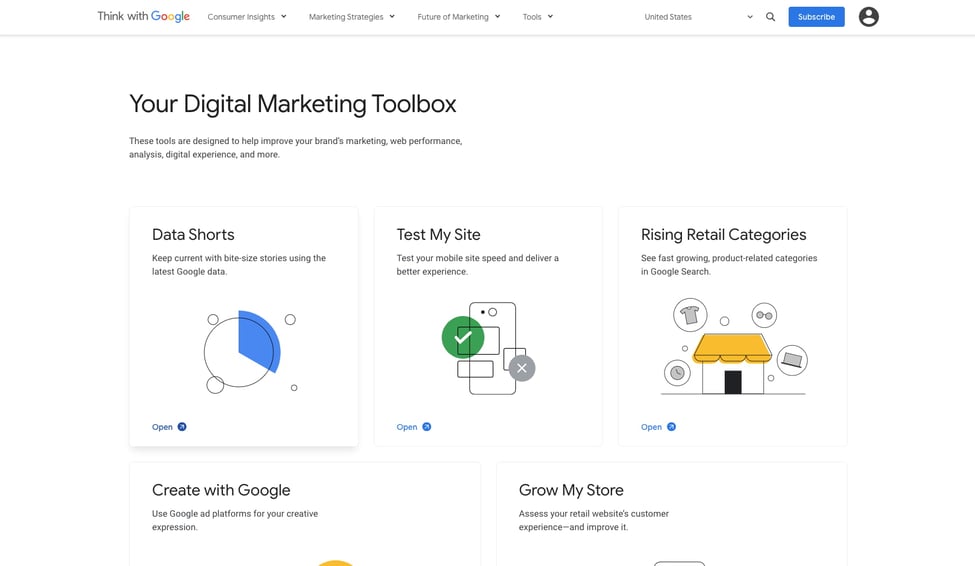Click the search magnifier icon
Image resolution: width=975 pixels, height=566 pixels.
(770, 17)
